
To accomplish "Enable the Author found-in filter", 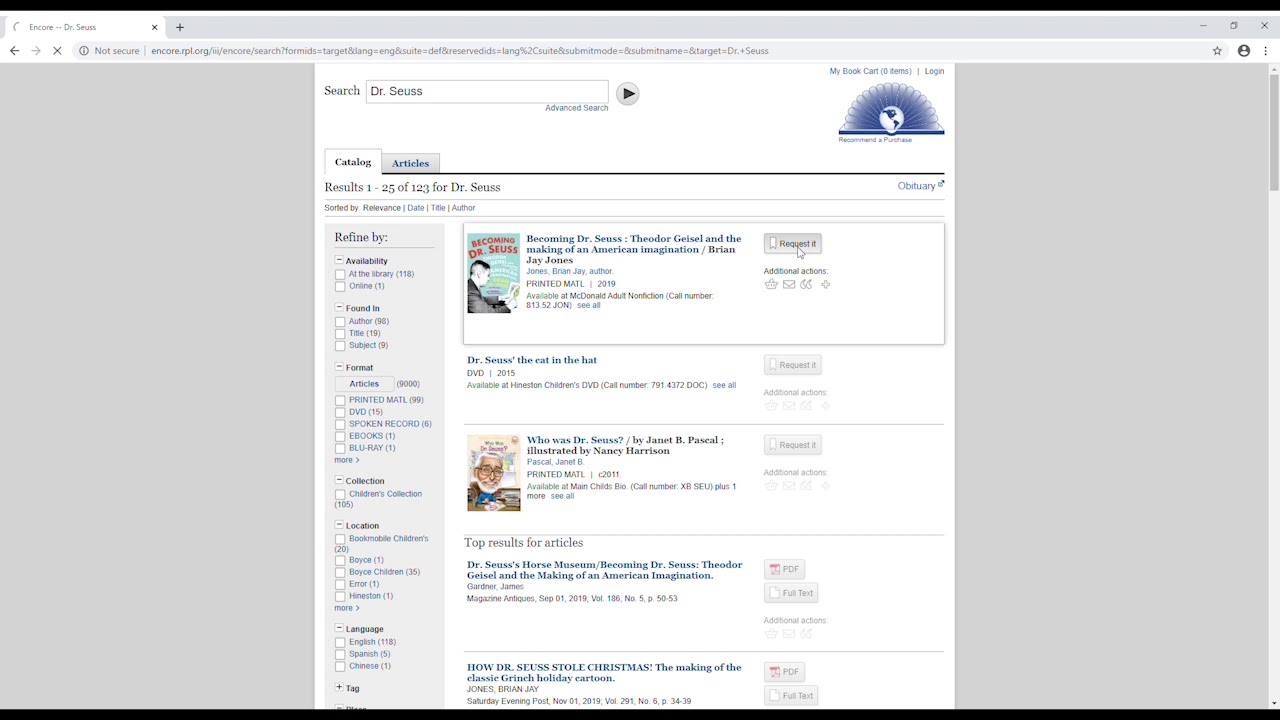I will click(340, 322).
